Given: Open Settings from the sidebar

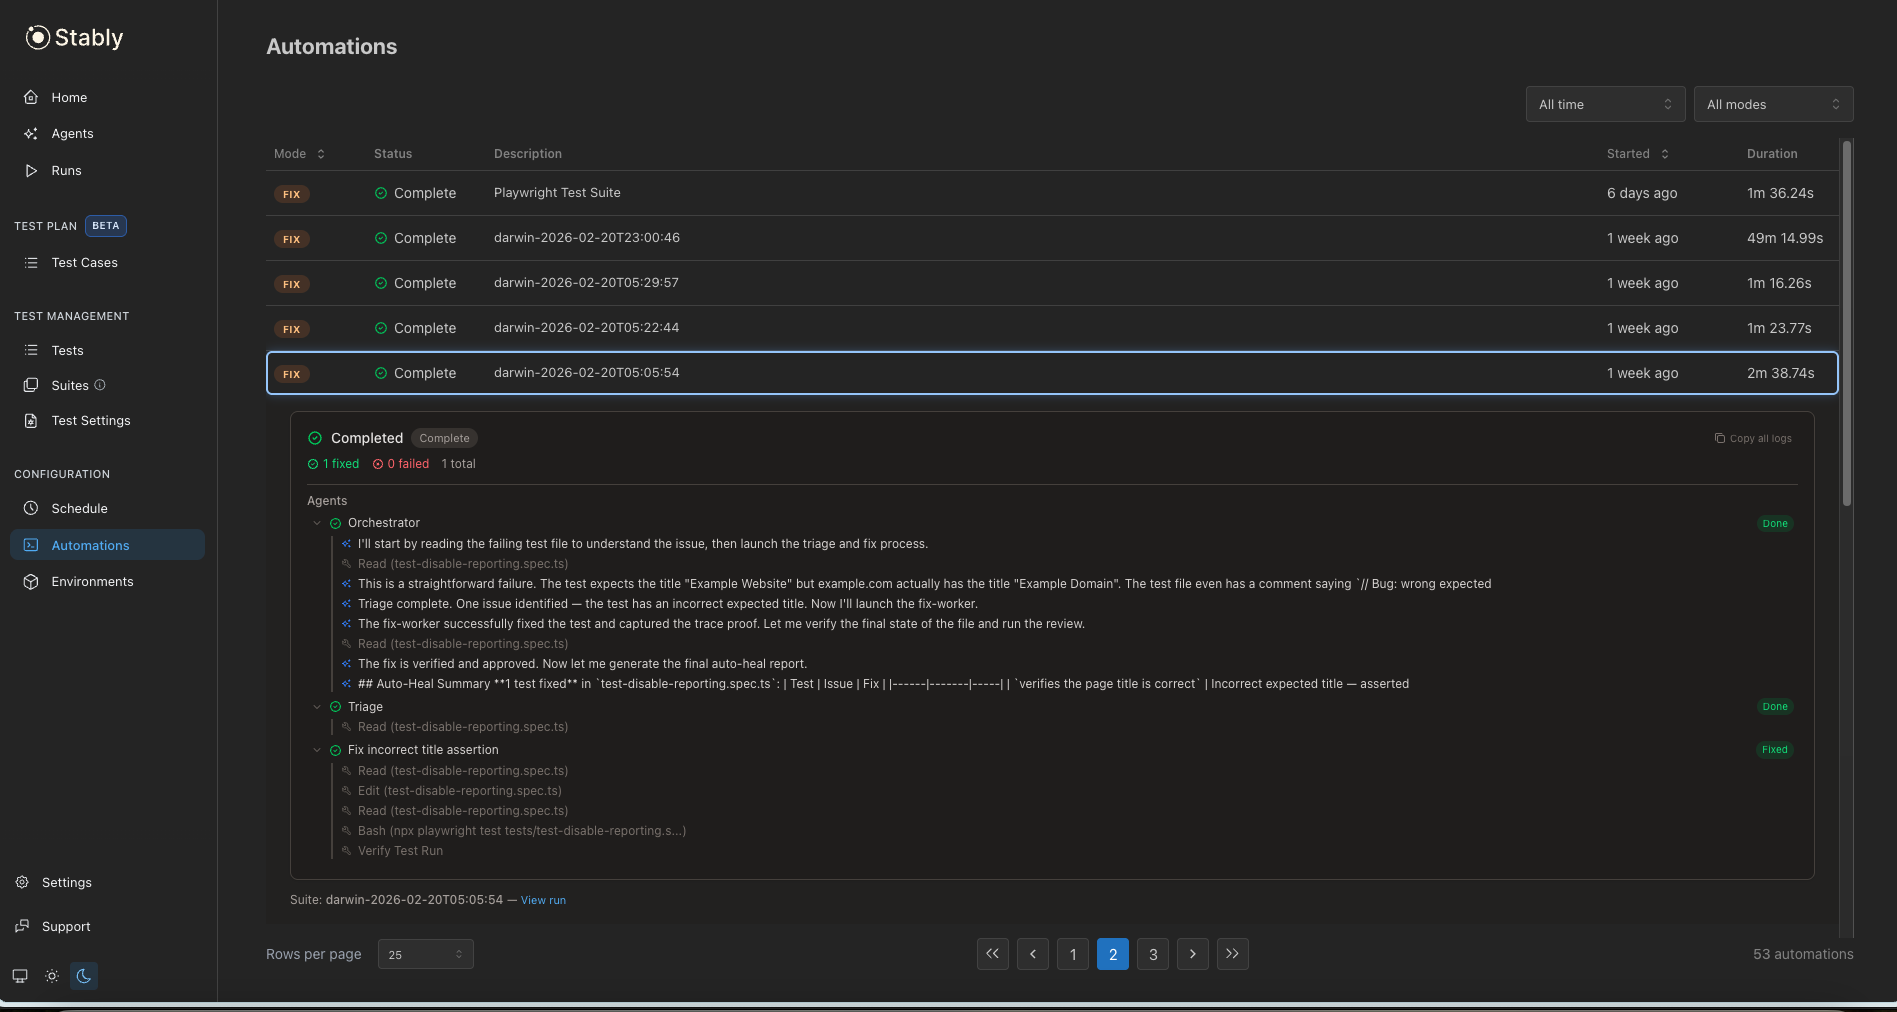Looking at the screenshot, I should coord(66,882).
